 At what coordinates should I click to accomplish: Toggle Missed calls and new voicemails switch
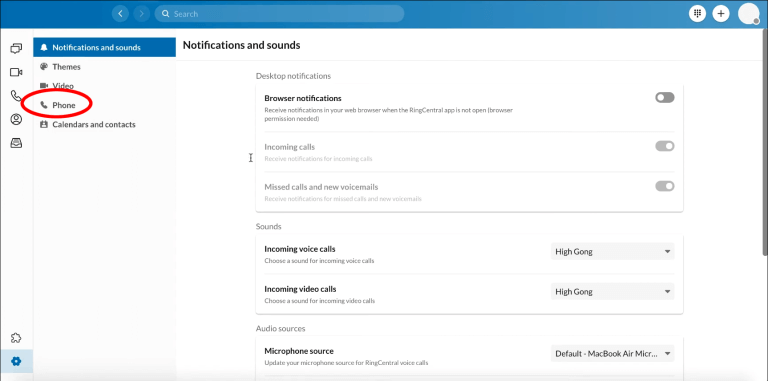pyautogui.click(x=665, y=186)
